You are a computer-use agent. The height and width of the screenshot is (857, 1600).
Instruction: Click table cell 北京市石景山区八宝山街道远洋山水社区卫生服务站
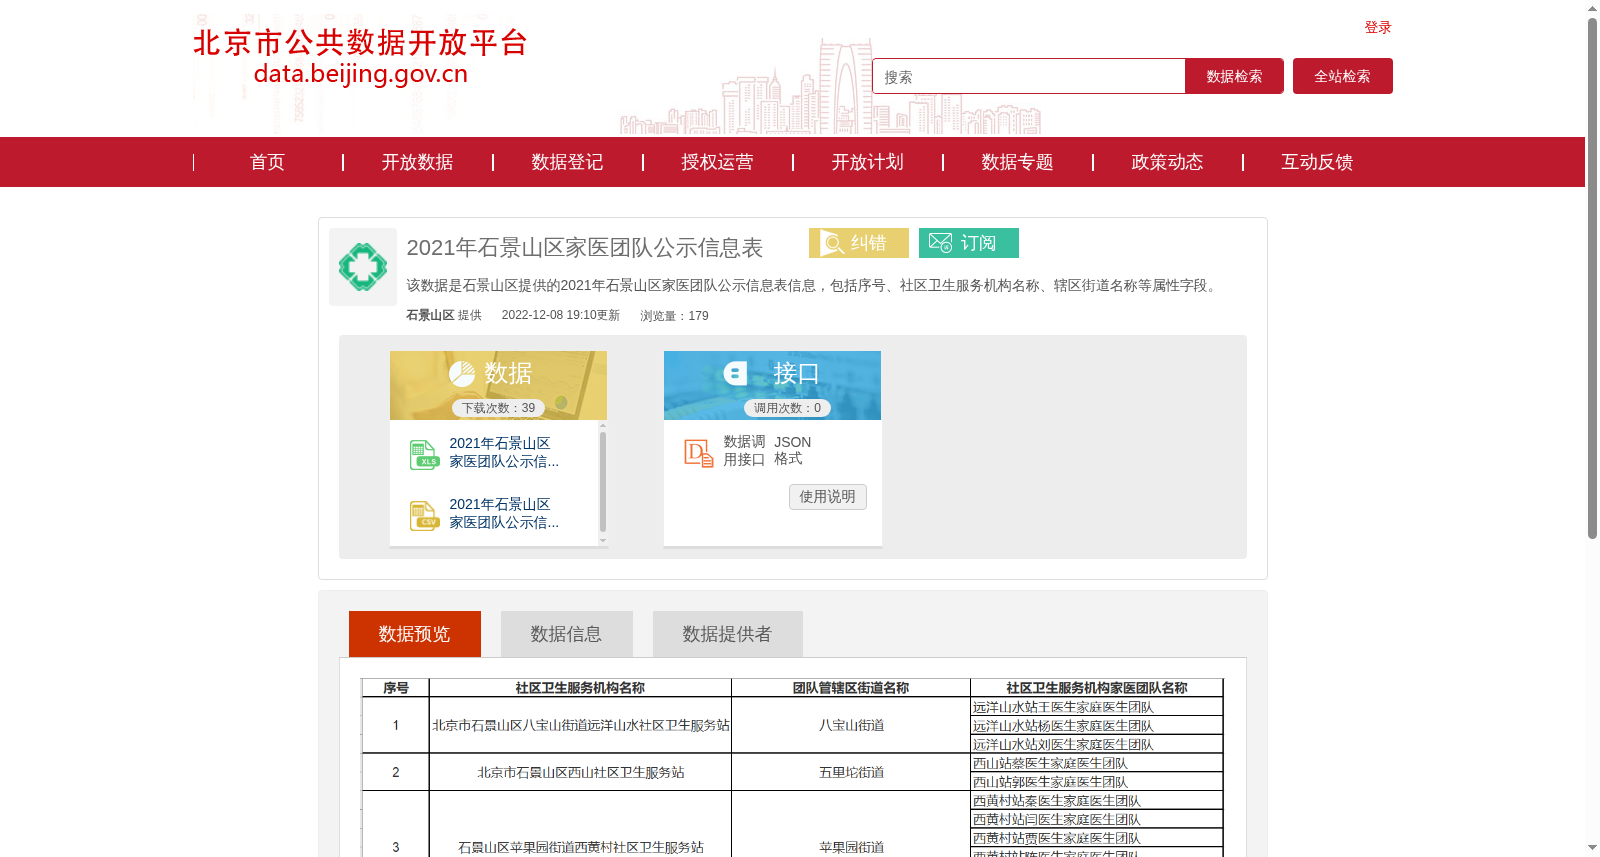(x=581, y=725)
